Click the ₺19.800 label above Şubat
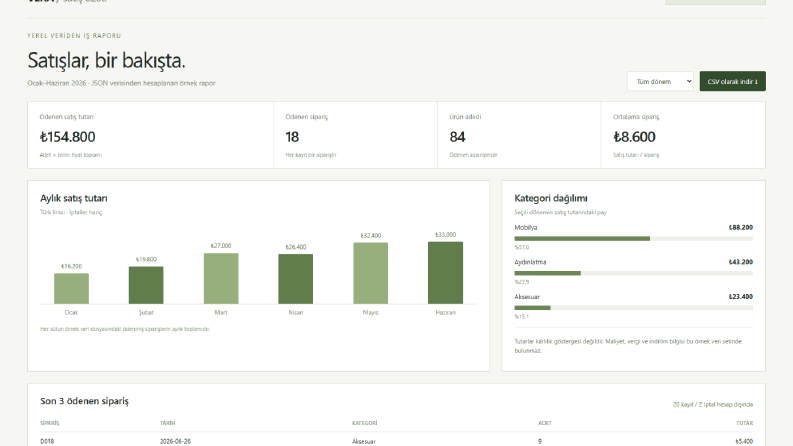The width and height of the screenshot is (793, 446). pos(146,259)
